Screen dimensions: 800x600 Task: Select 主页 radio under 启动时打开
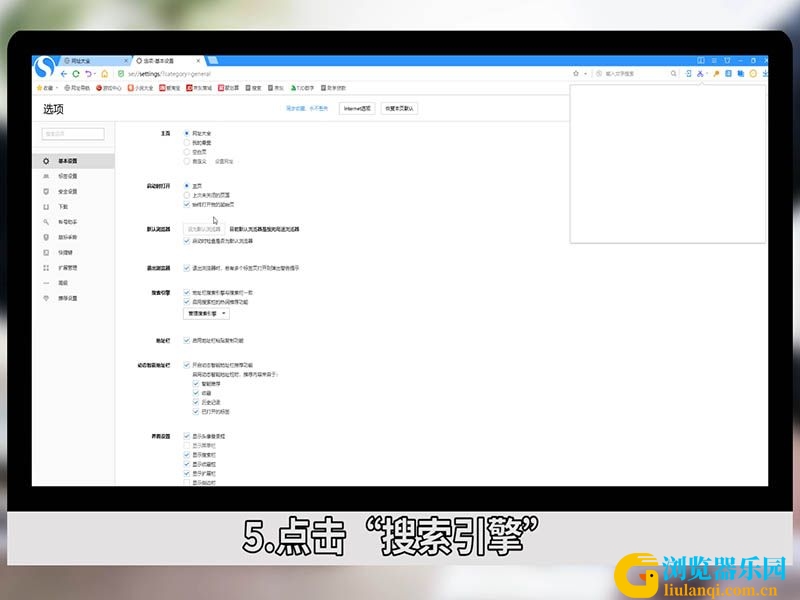point(187,186)
